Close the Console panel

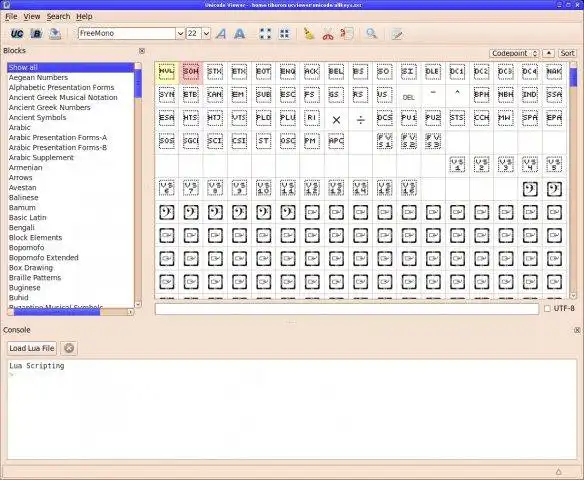coord(577,330)
